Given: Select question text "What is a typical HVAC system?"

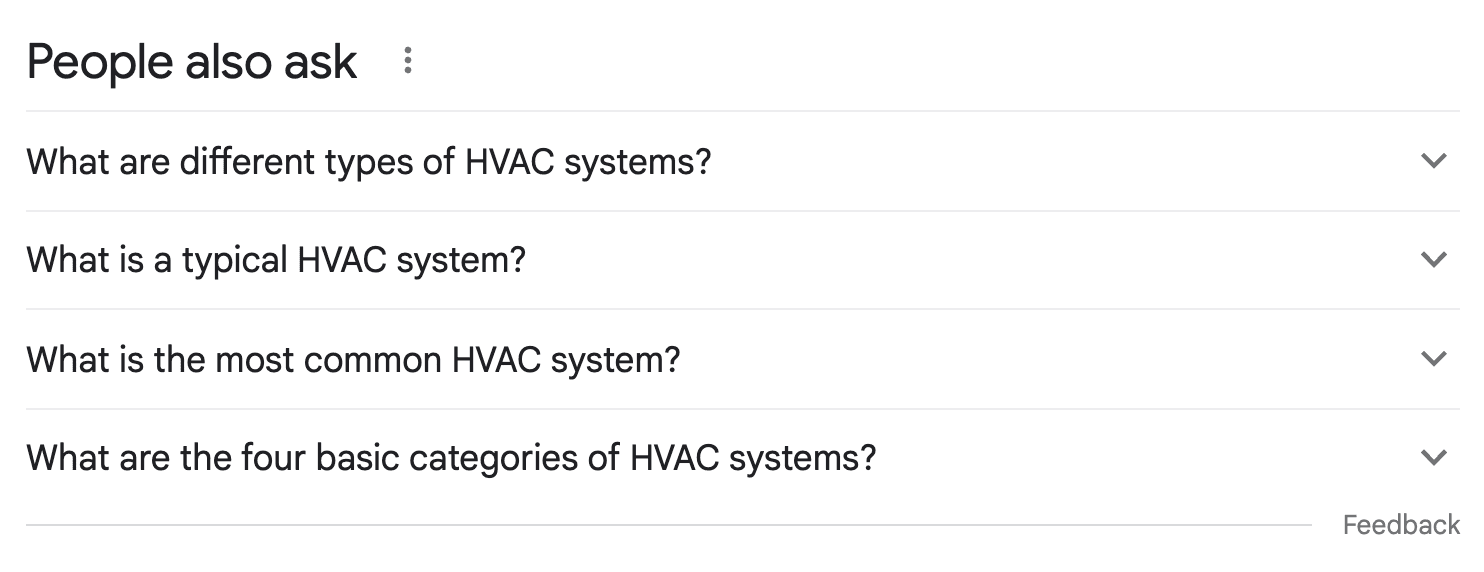Looking at the screenshot, I should pos(276,260).
